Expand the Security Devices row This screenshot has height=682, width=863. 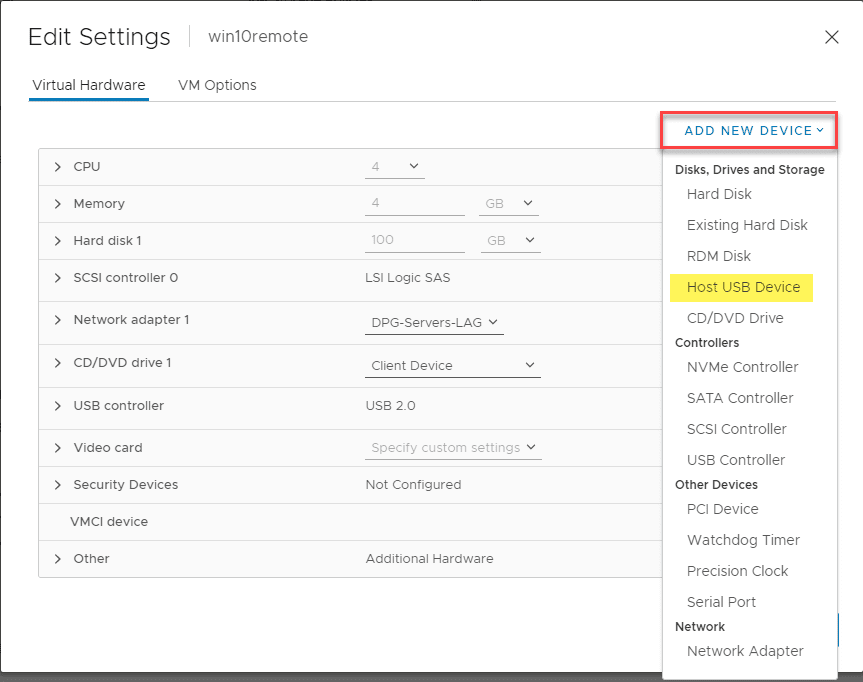[58, 485]
